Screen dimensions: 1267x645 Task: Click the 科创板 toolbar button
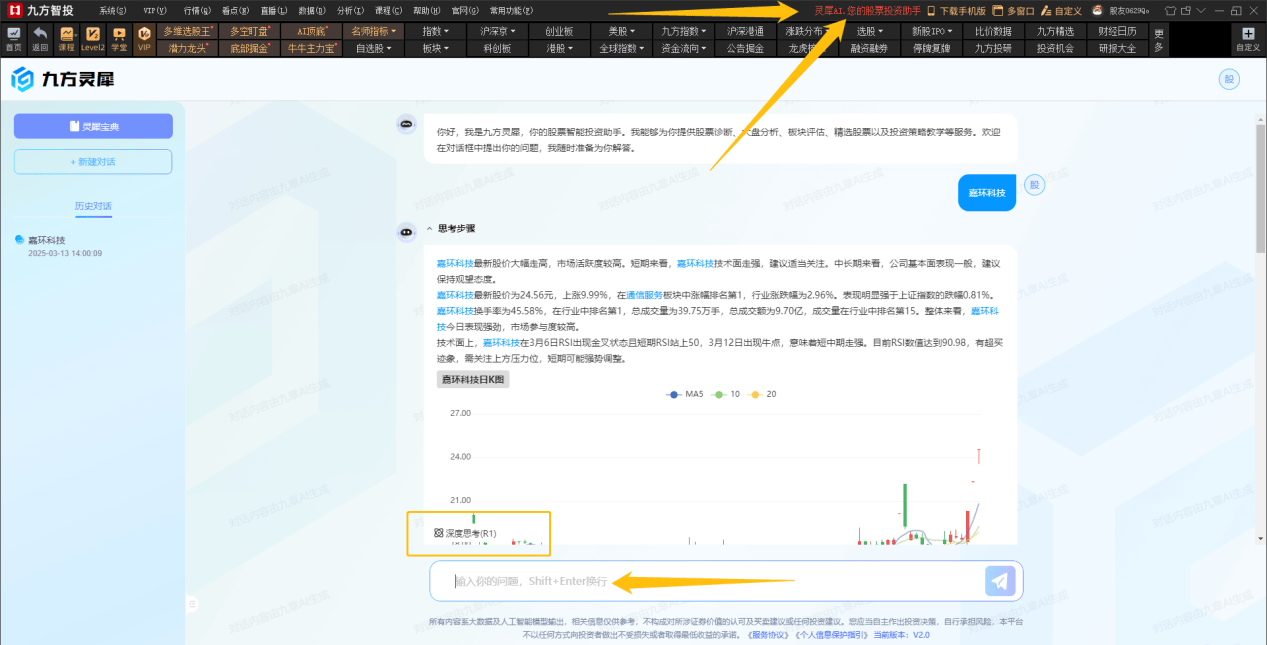(497, 47)
